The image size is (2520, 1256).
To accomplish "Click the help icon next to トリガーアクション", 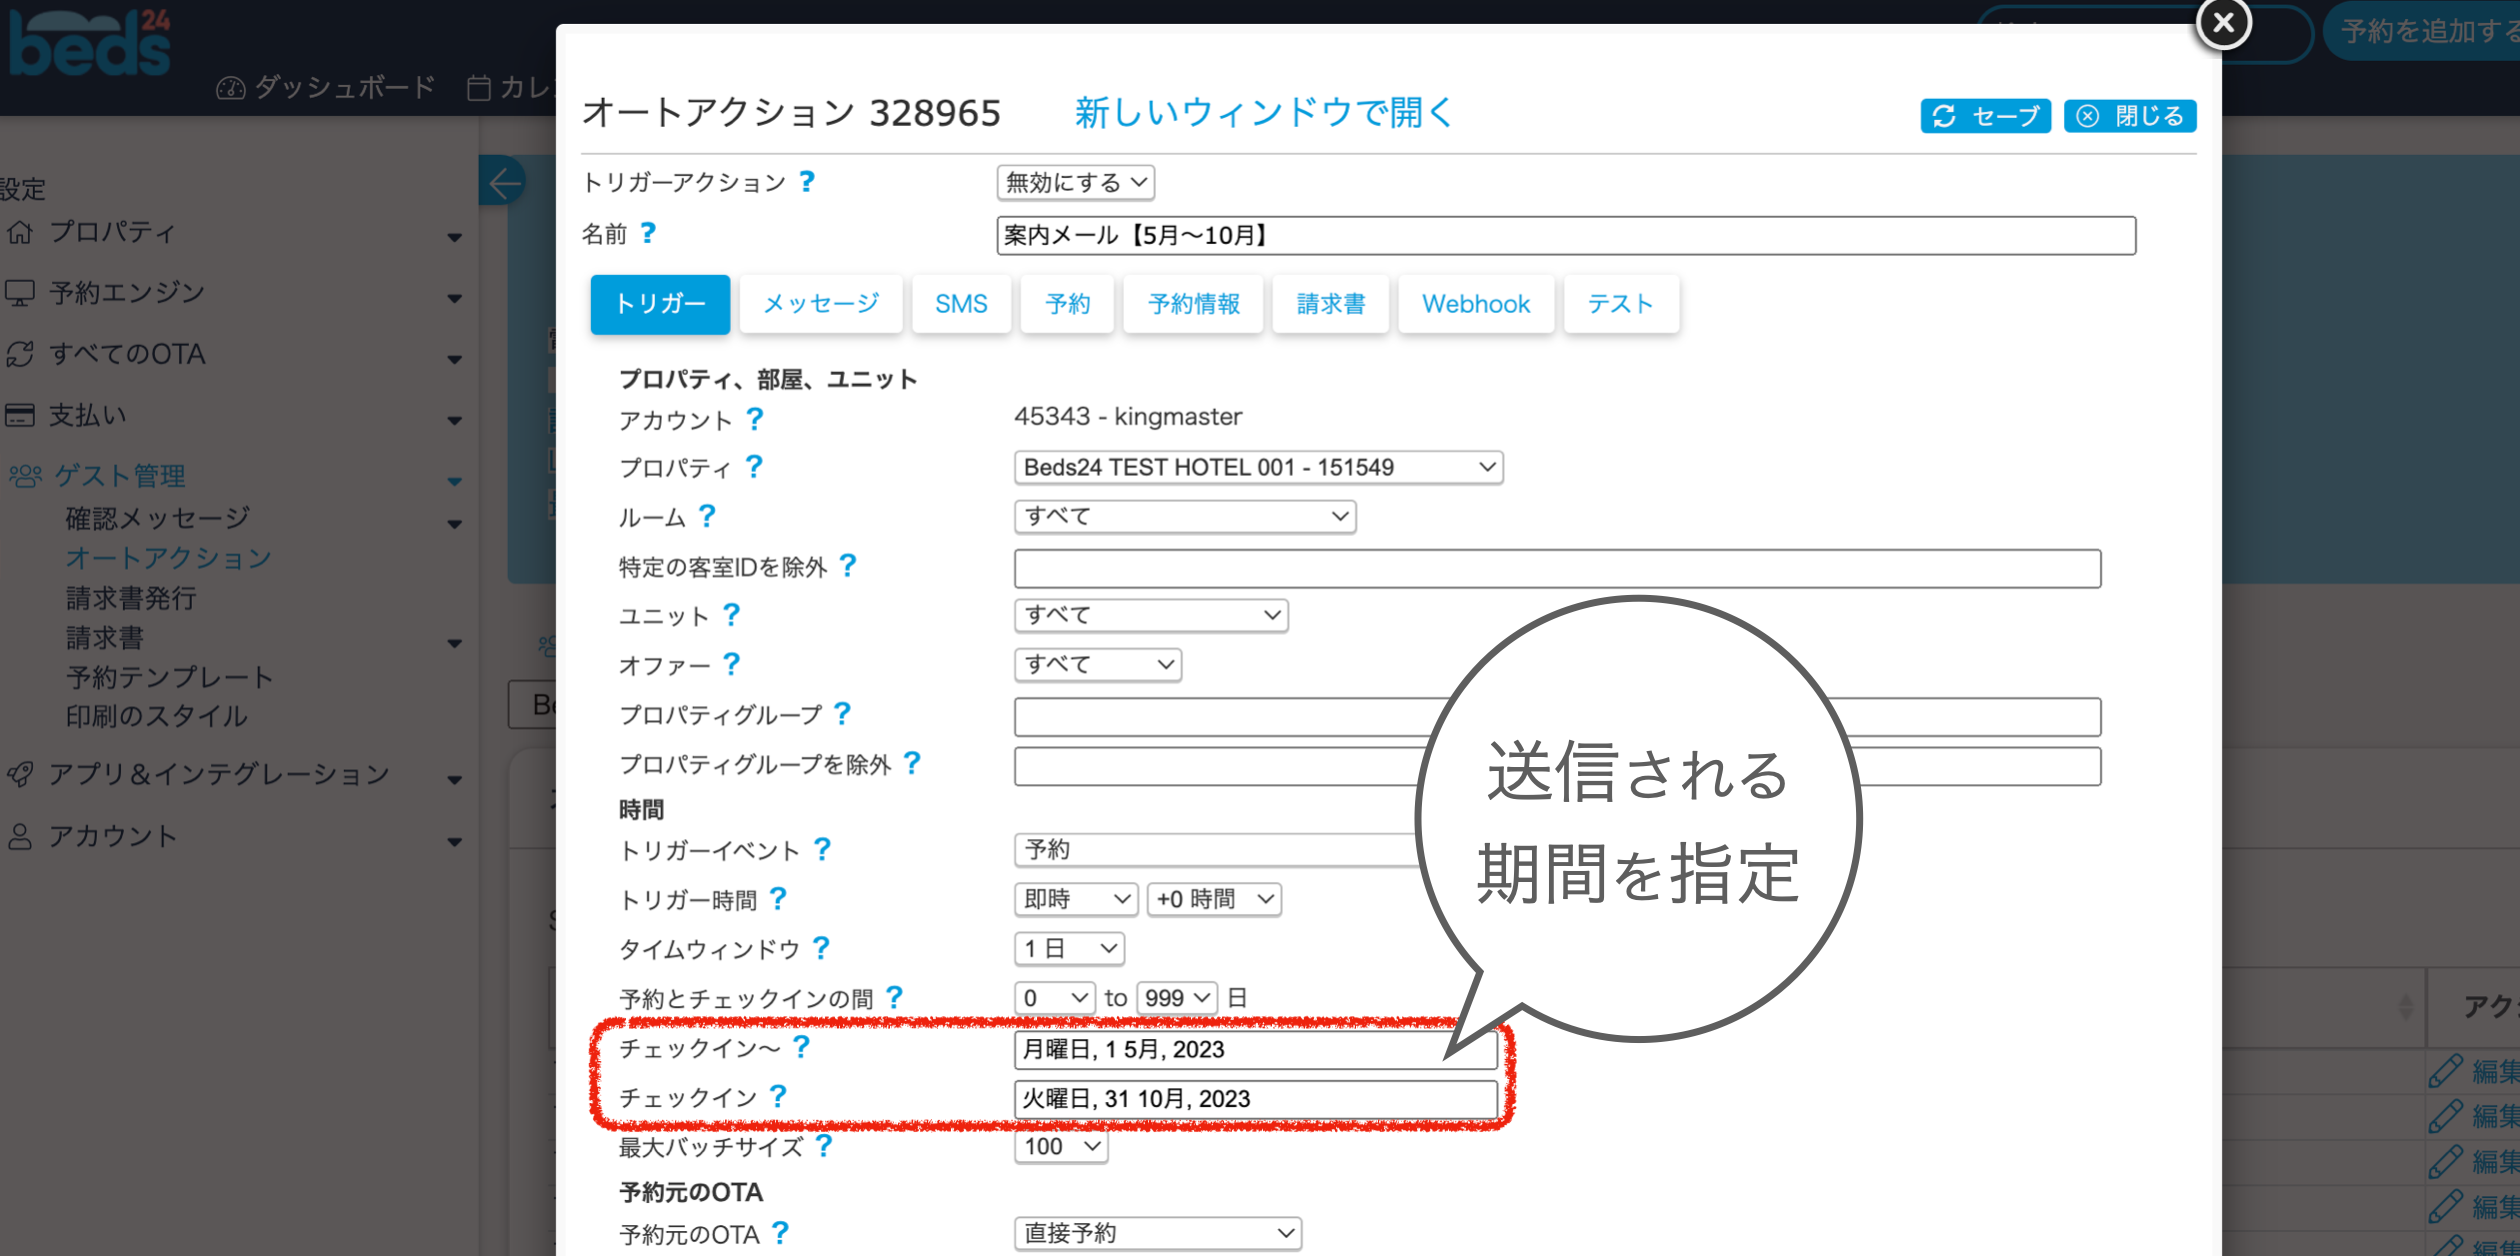I will pyautogui.click(x=807, y=181).
